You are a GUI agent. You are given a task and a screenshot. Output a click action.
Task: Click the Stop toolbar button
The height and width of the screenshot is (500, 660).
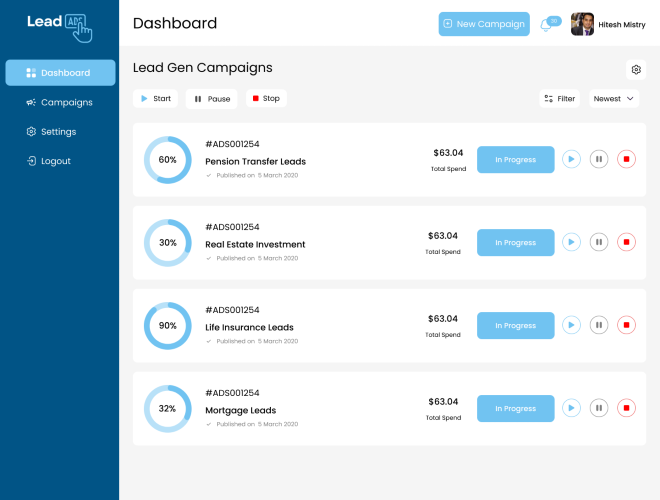click(x=266, y=98)
